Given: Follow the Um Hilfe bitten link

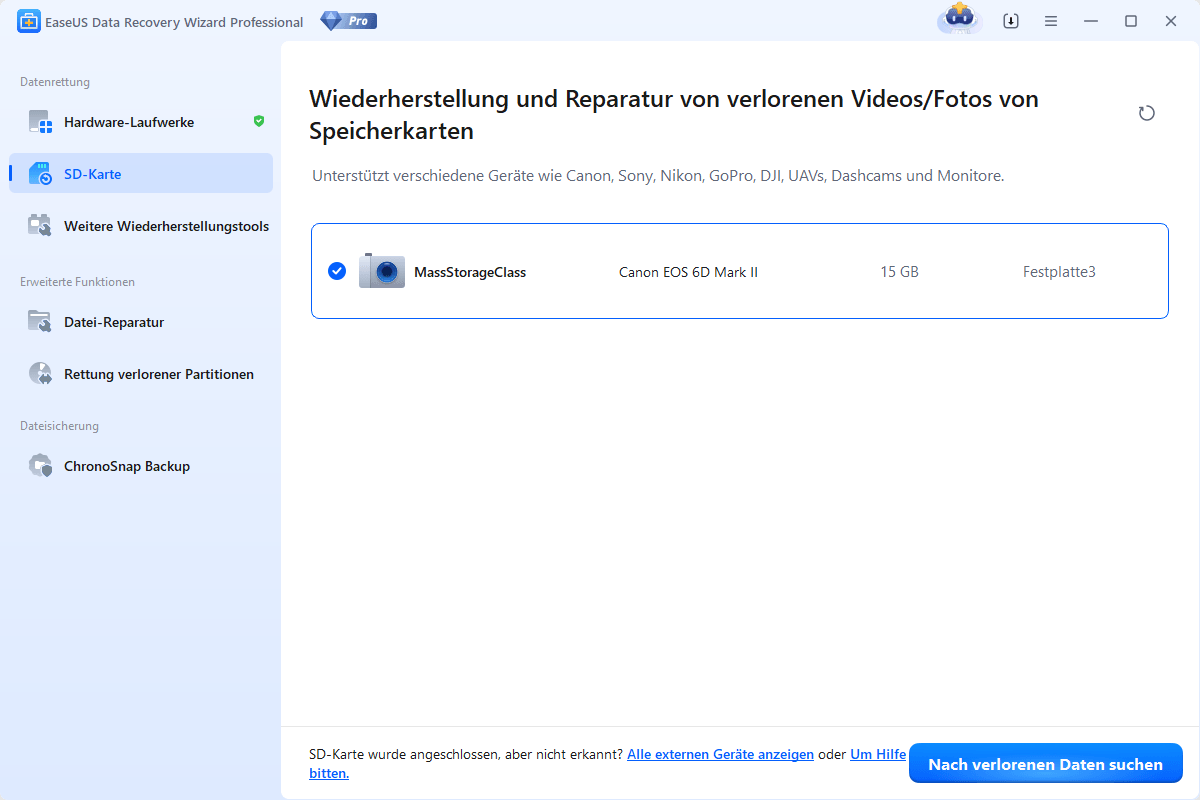Looking at the screenshot, I should (x=878, y=755).
